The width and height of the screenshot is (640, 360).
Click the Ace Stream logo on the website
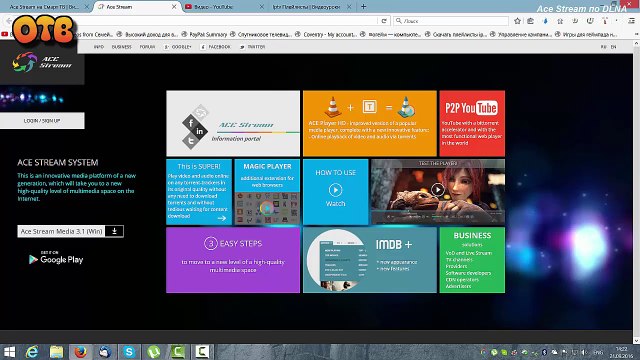pyautogui.click(x=42, y=62)
